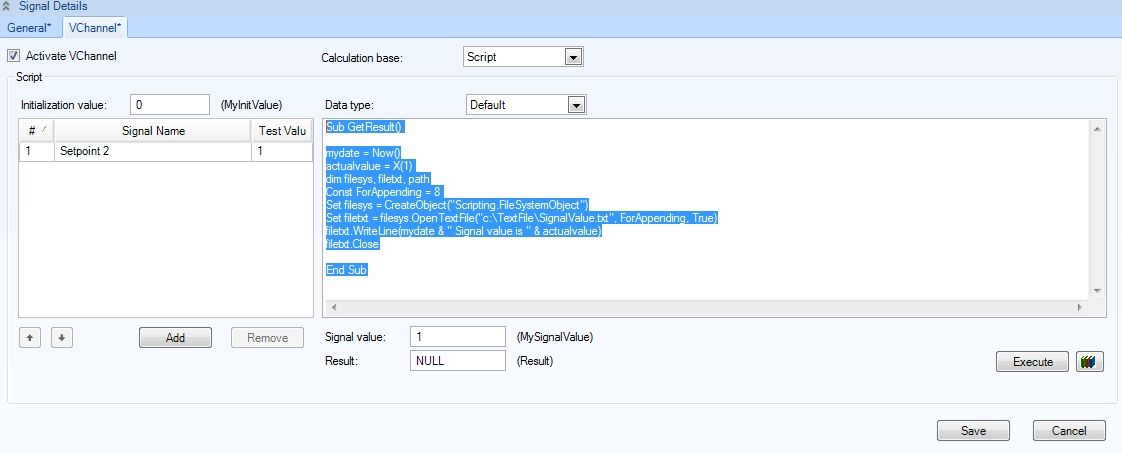Toggle the Activate VChannel checkbox
Image resolution: width=1122 pixels, height=453 pixels.
14,56
